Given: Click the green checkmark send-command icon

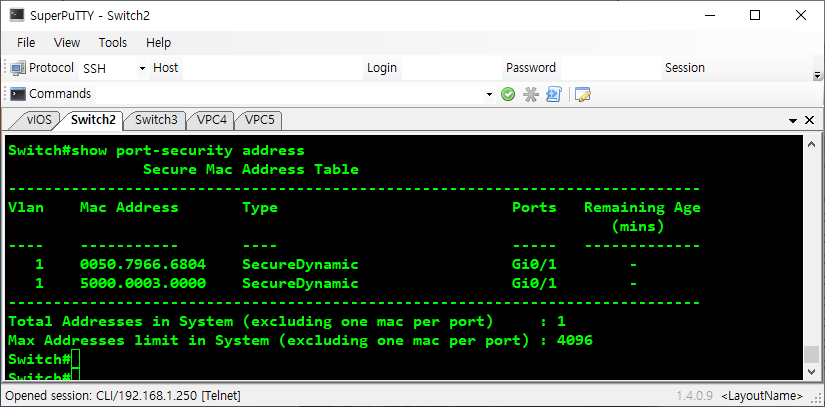Looking at the screenshot, I should [508, 94].
